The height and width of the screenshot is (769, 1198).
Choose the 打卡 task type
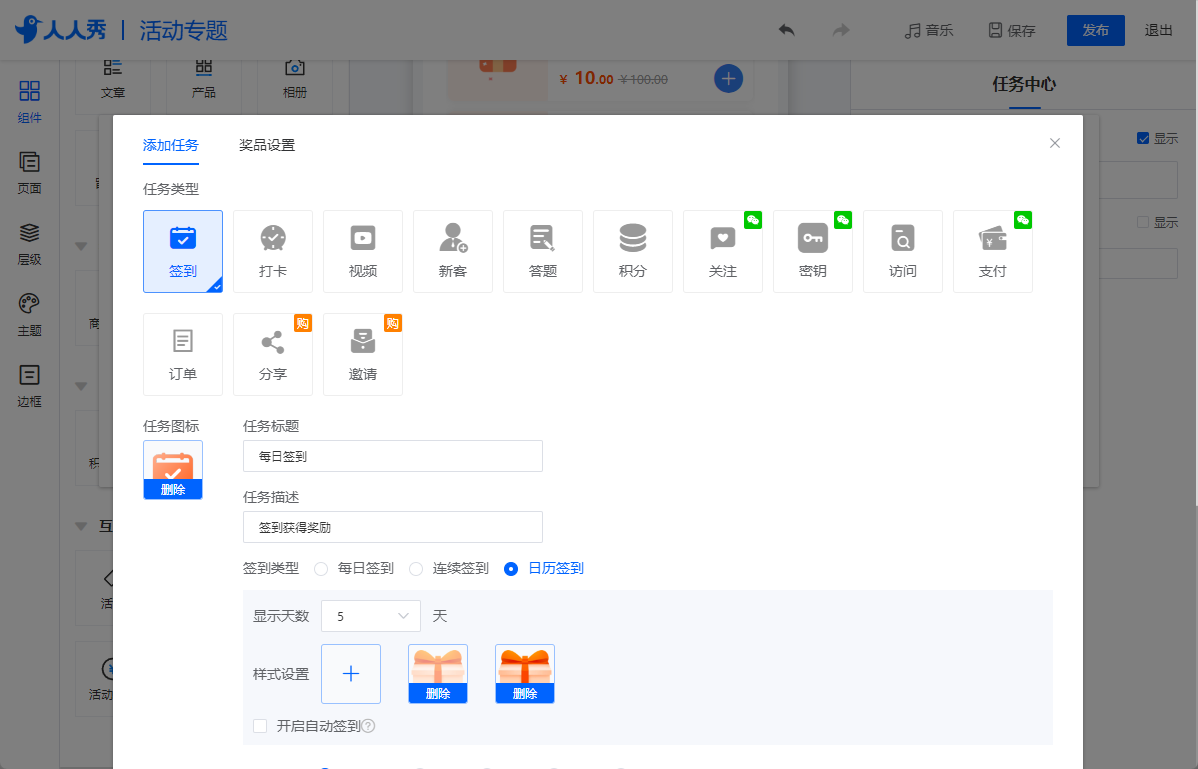point(273,251)
